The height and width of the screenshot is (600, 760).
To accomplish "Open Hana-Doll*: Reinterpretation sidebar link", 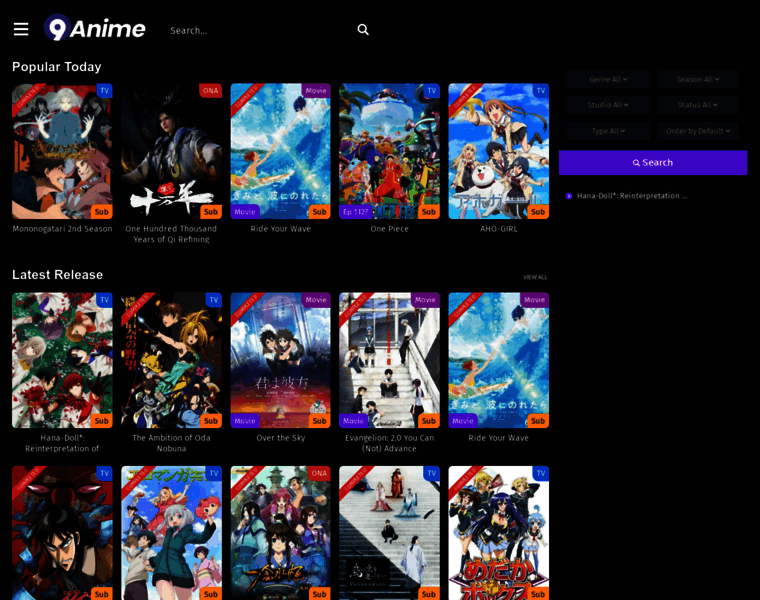I will (x=632, y=196).
